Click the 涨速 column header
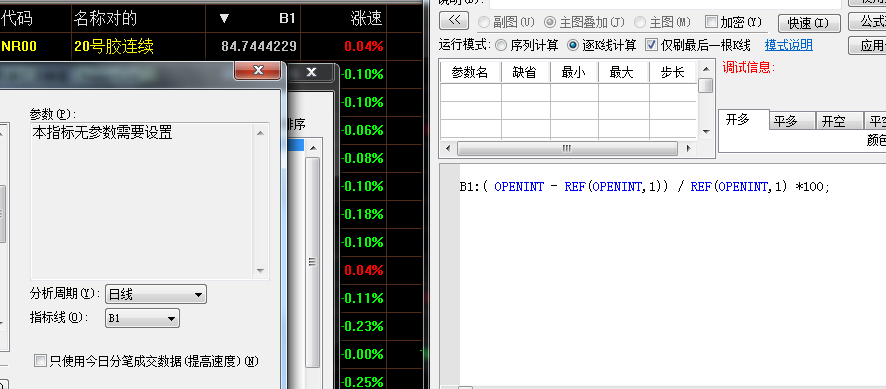Viewport: 886px width, 389px height. point(366,19)
